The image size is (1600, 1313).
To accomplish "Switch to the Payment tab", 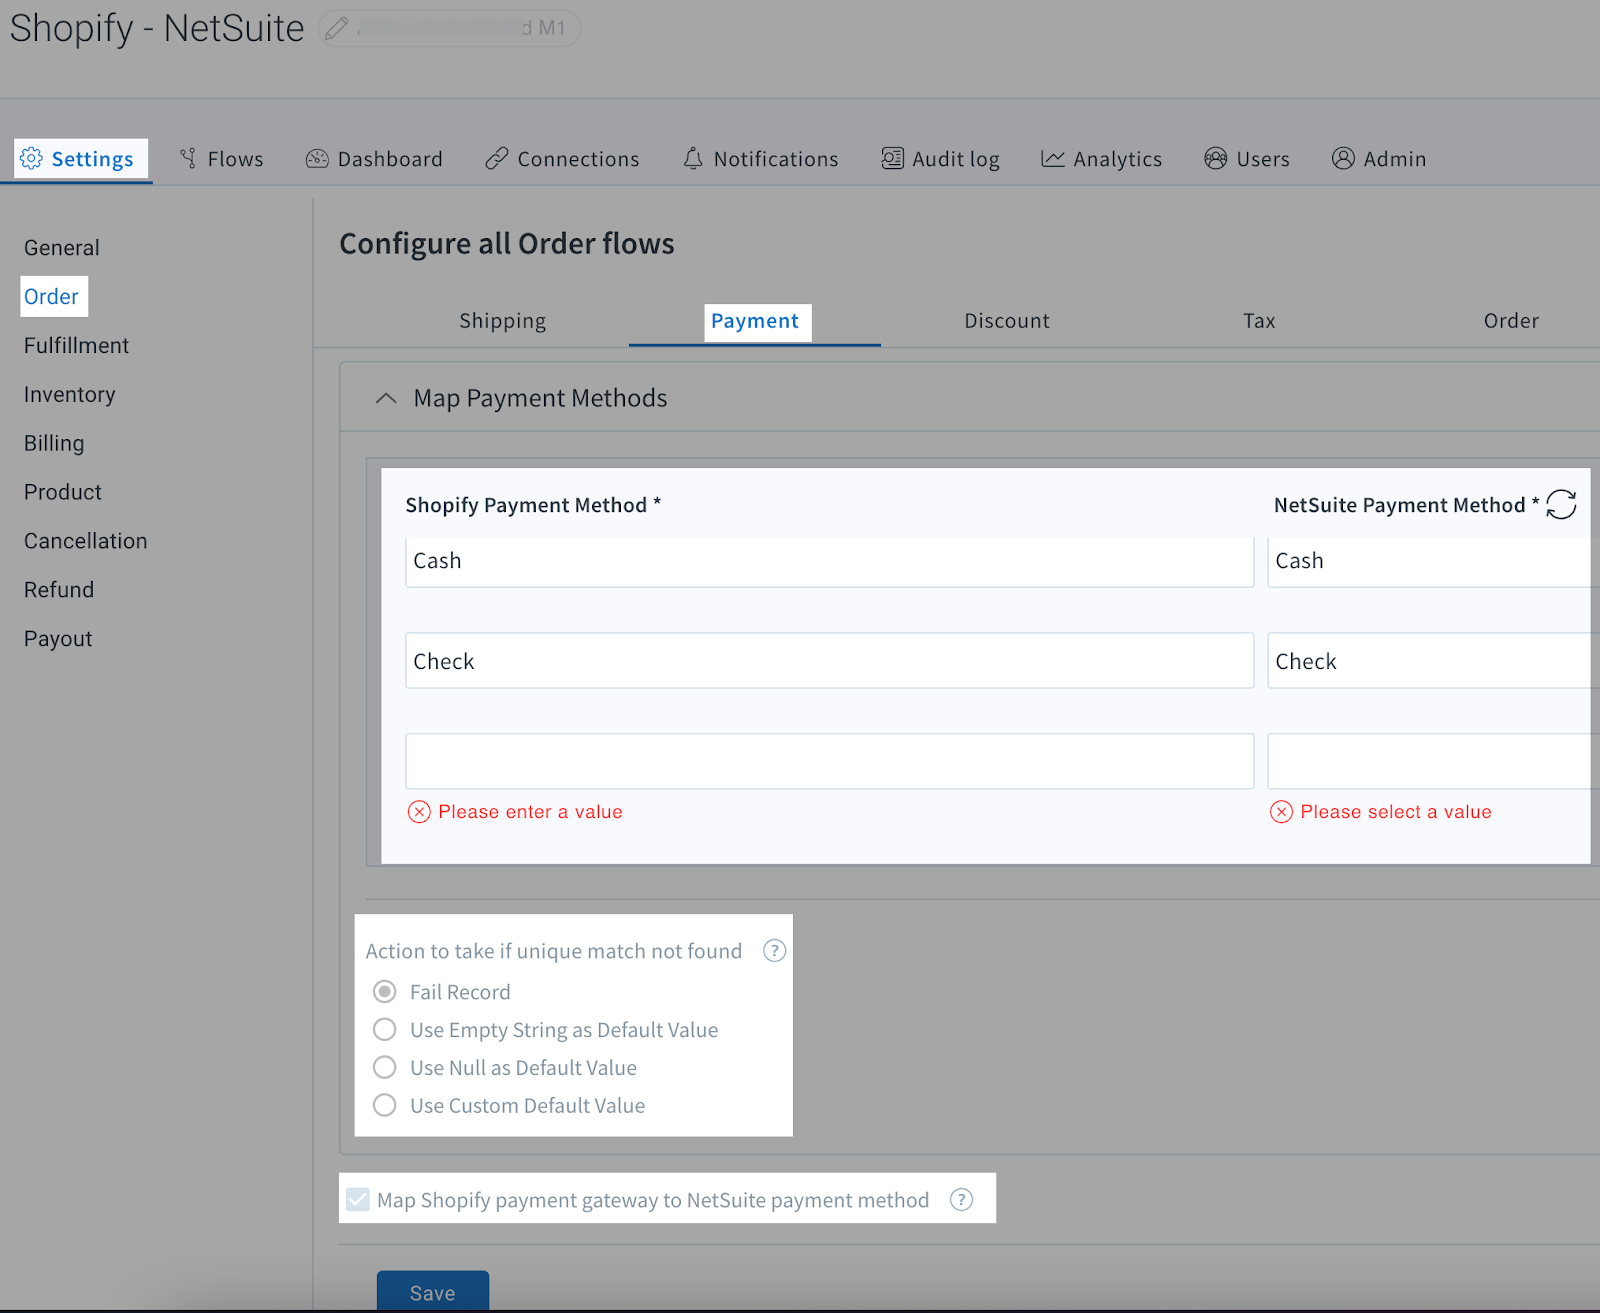I will tap(755, 321).
